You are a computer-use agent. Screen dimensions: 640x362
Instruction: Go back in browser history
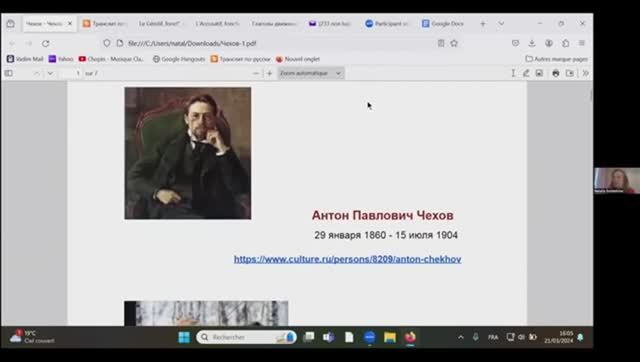pyautogui.click(x=12, y=43)
